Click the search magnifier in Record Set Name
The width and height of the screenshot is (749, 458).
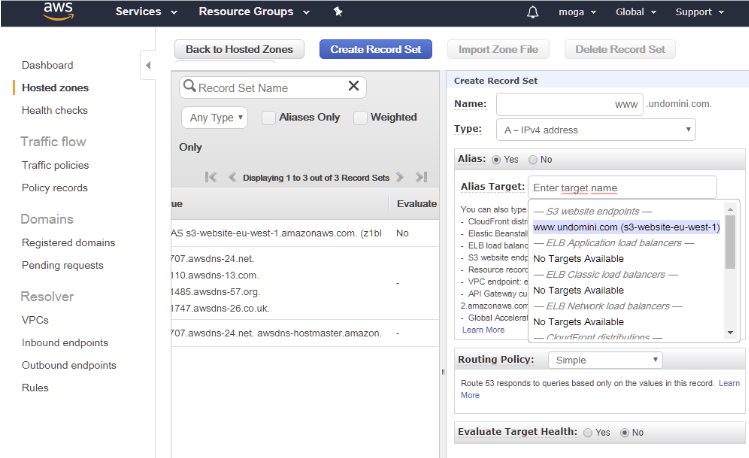pos(190,86)
